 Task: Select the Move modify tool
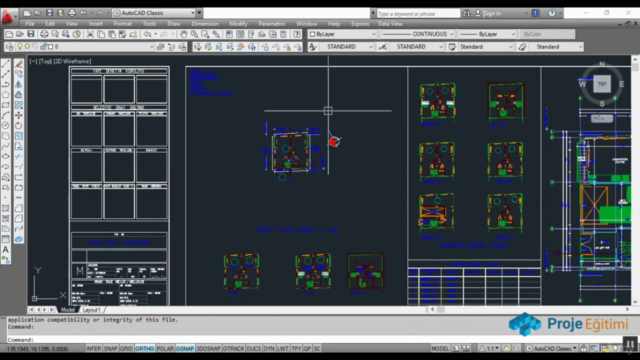click(x=19, y=115)
